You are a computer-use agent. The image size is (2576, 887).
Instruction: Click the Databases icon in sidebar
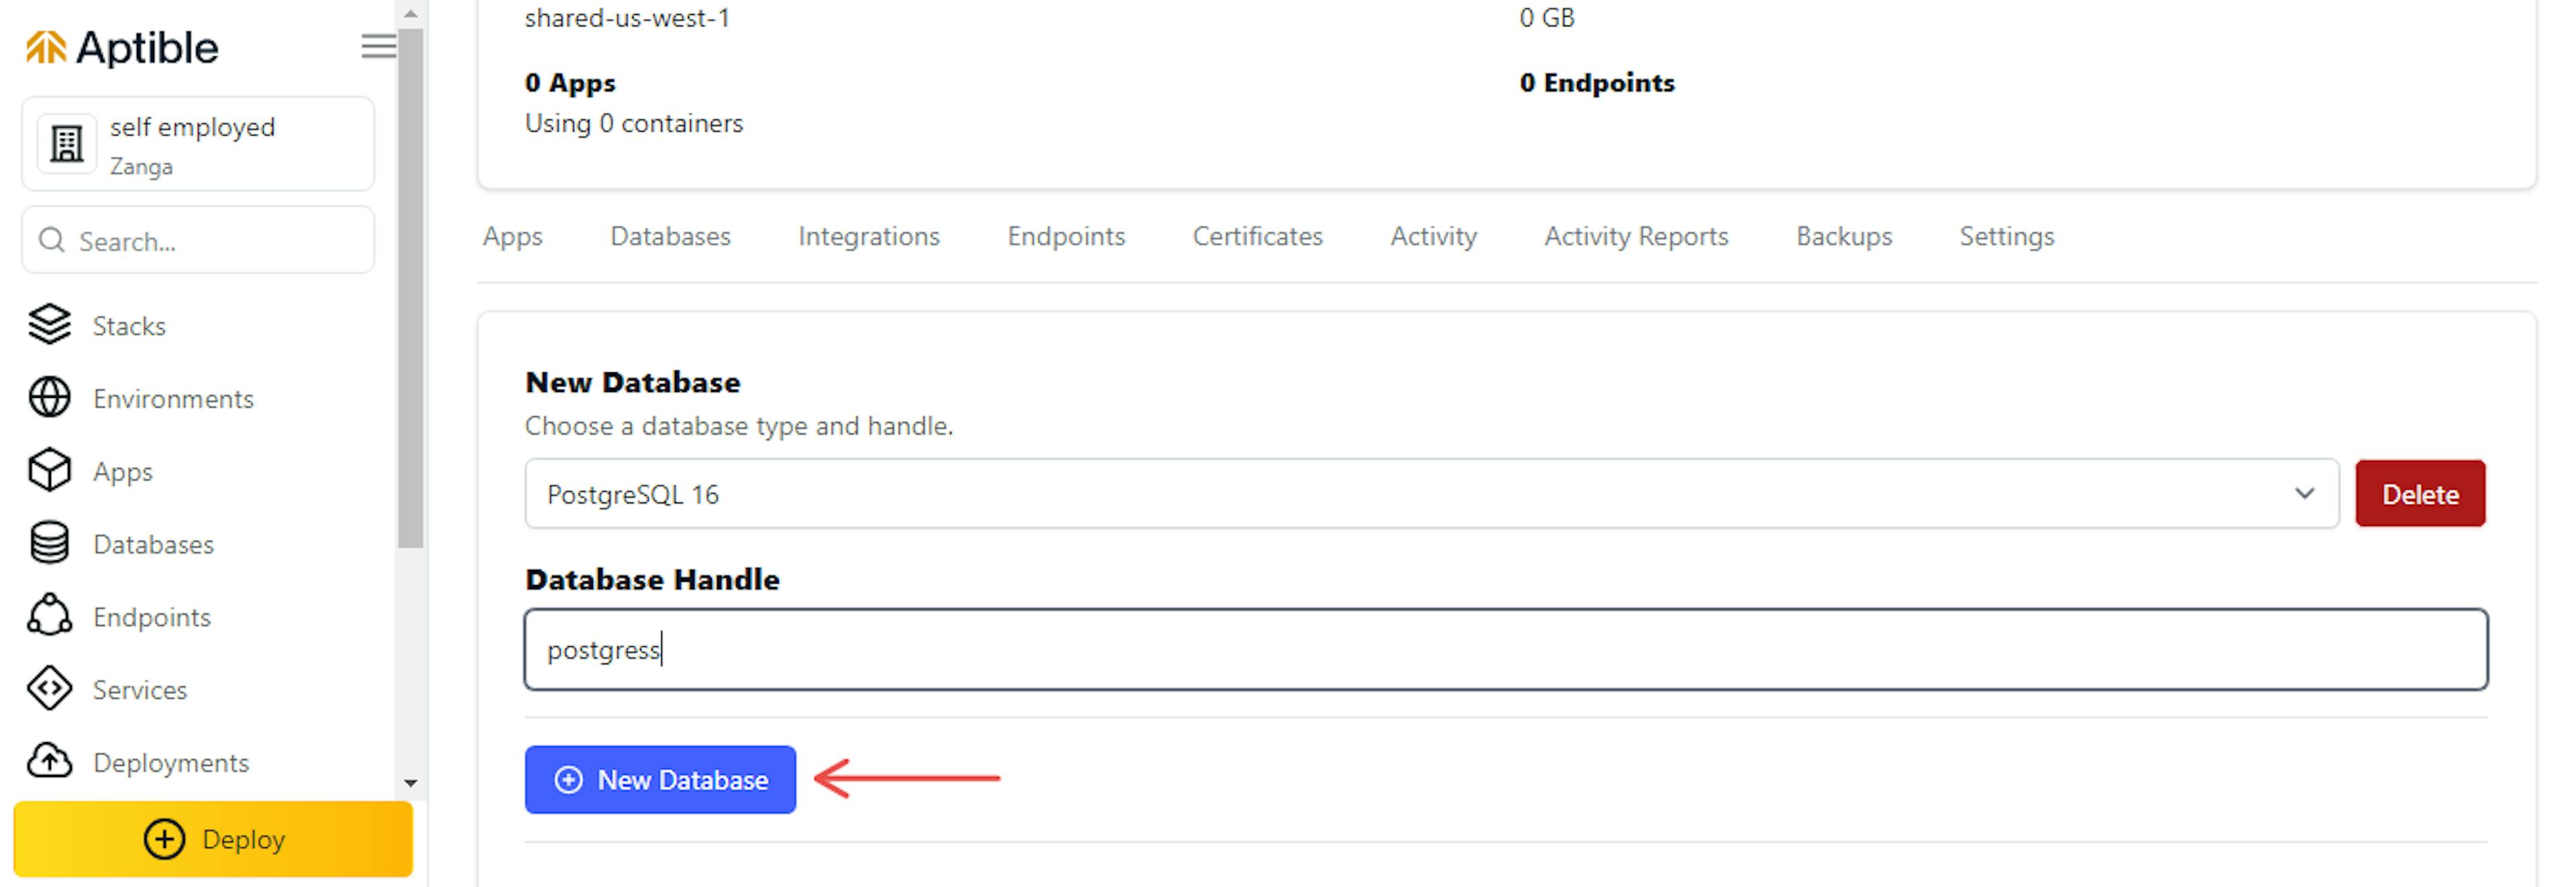[x=58, y=543]
